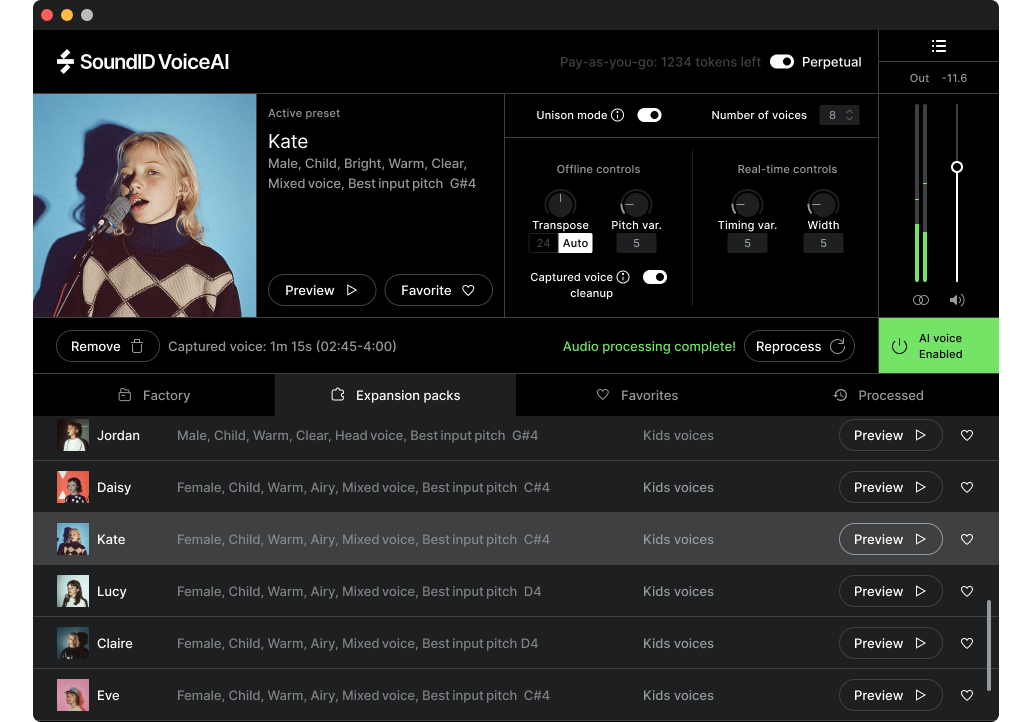1032x722 pixels.
Task: Preview Eve voice
Action: (890, 695)
